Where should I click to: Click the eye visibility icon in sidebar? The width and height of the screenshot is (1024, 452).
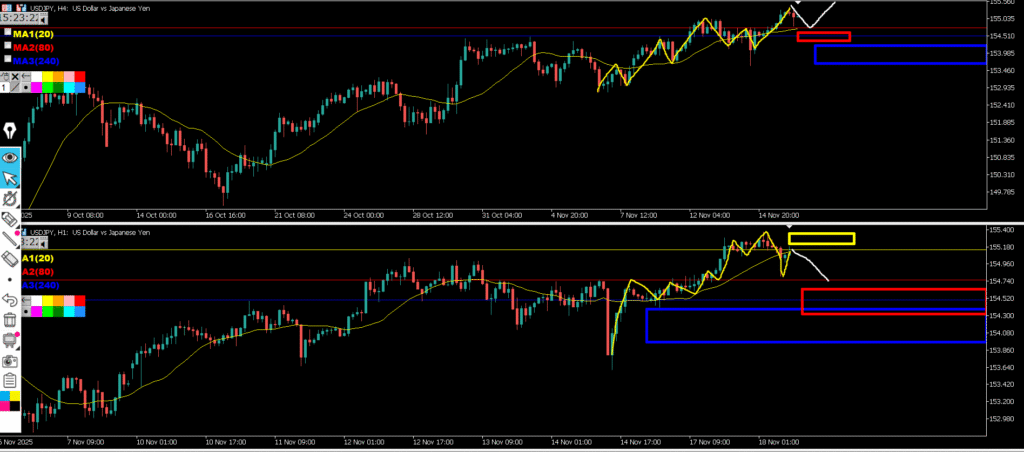[11, 156]
